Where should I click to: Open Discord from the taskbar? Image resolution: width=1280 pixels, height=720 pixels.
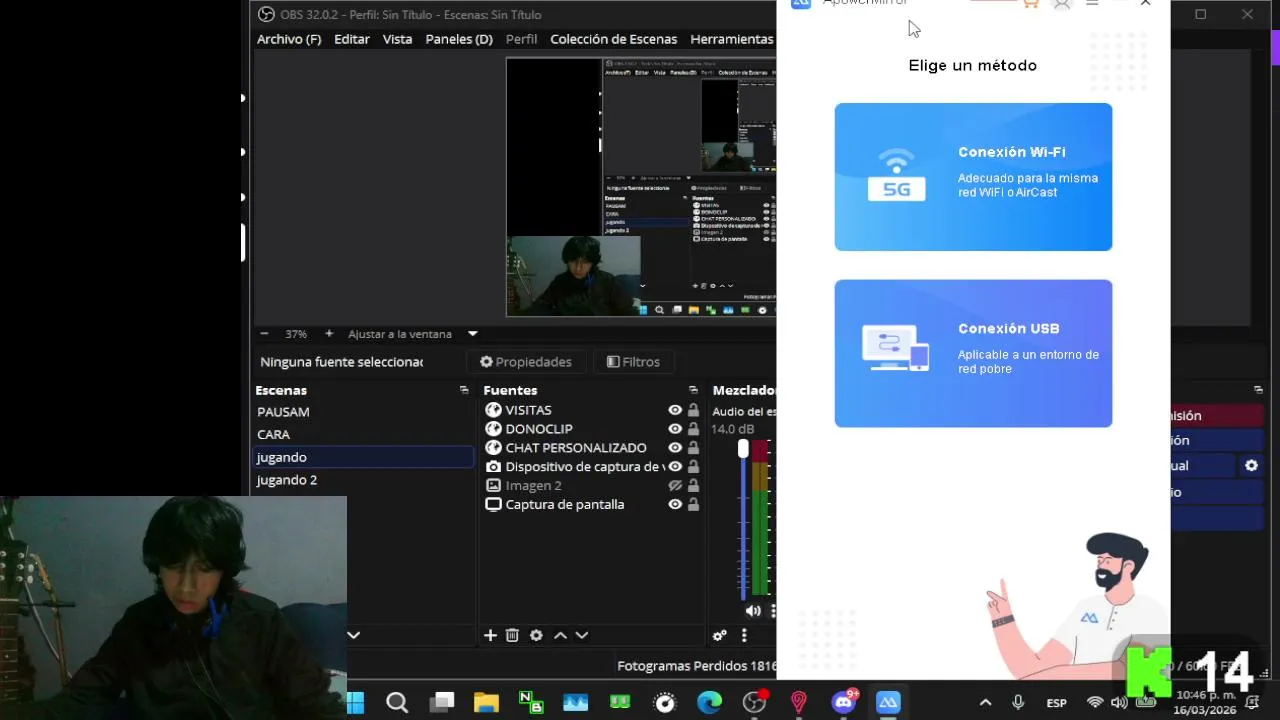[x=844, y=702]
